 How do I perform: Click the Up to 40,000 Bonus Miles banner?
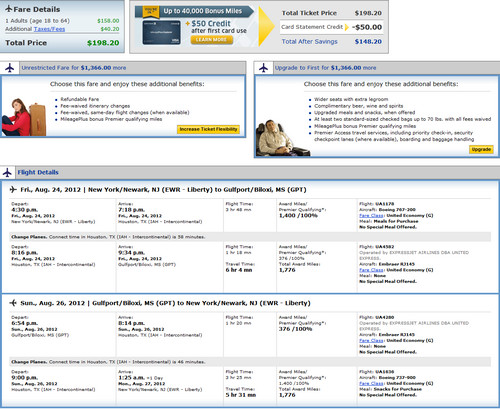point(194,11)
